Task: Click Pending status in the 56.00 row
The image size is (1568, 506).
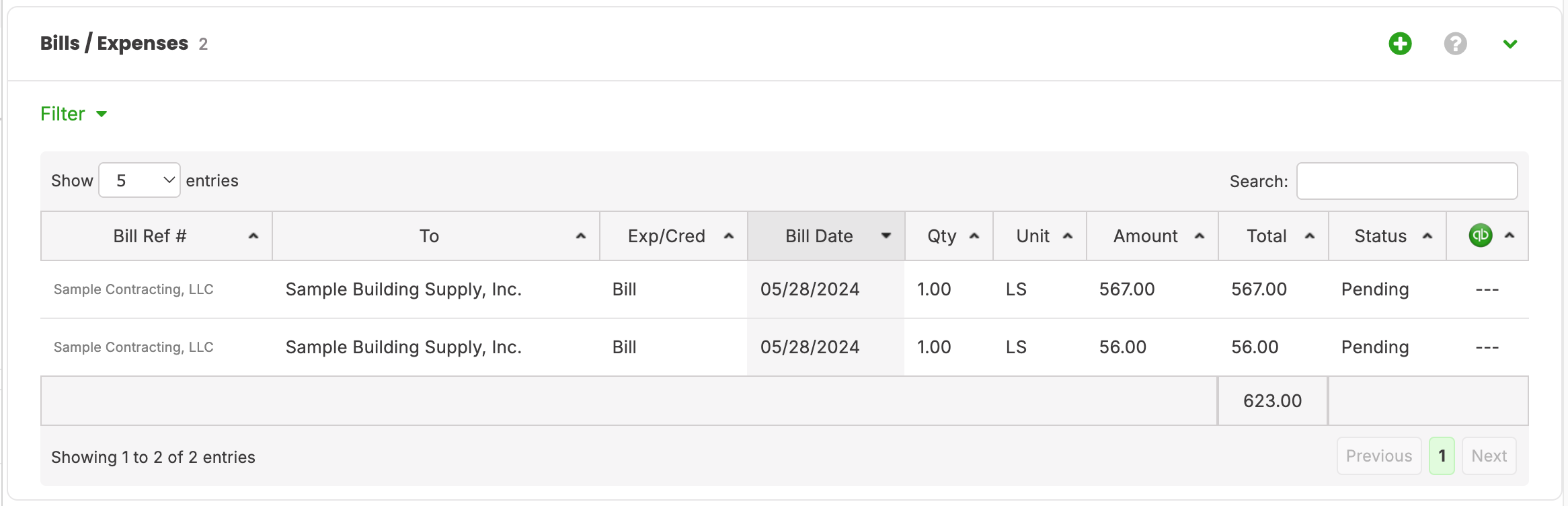Action: pyautogui.click(x=1375, y=347)
